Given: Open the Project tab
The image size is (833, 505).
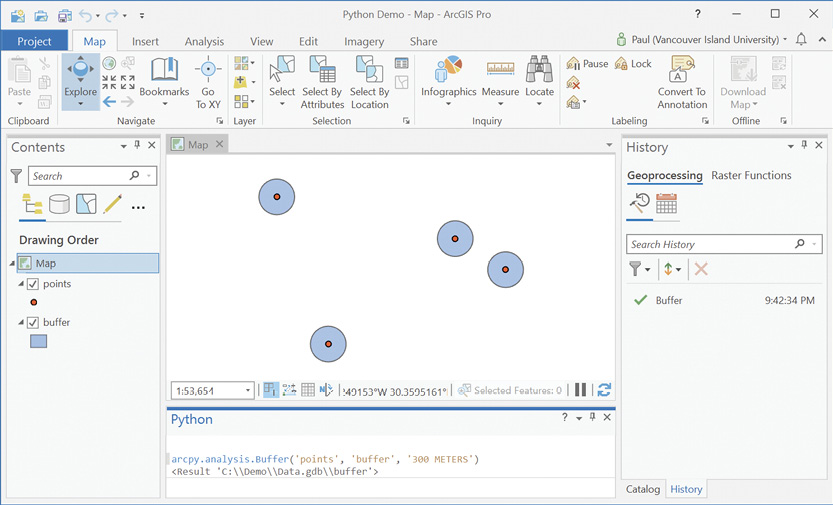Looking at the screenshot, I should [x=34, y=41].
